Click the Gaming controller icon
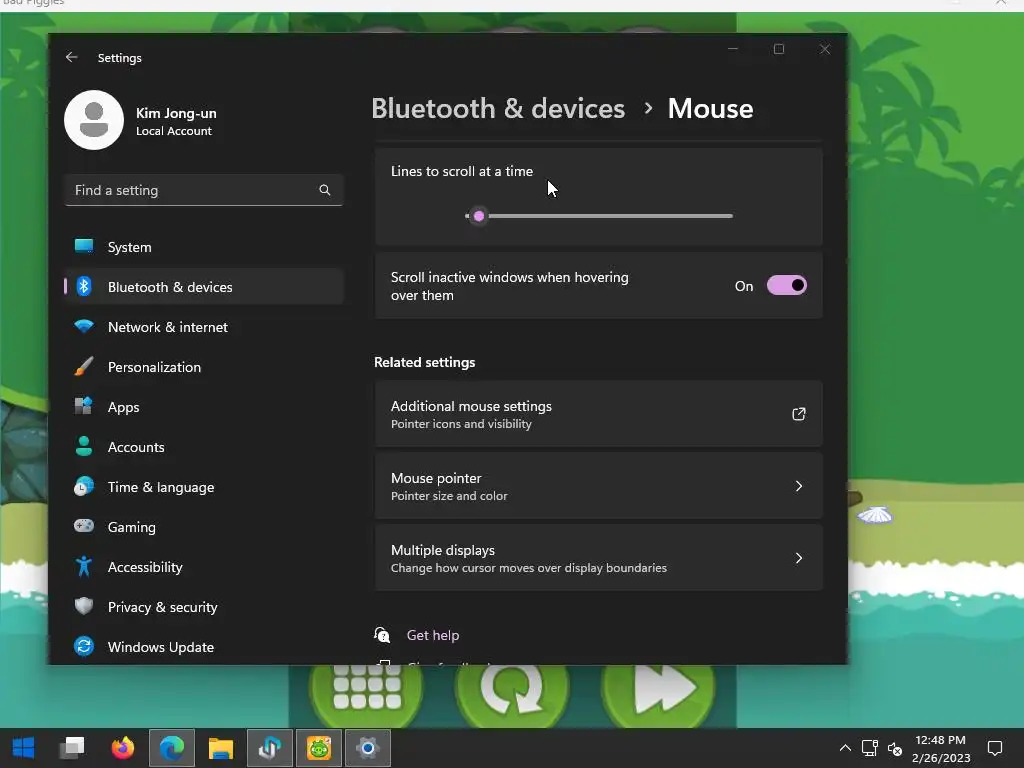 (x=84, y=526)
